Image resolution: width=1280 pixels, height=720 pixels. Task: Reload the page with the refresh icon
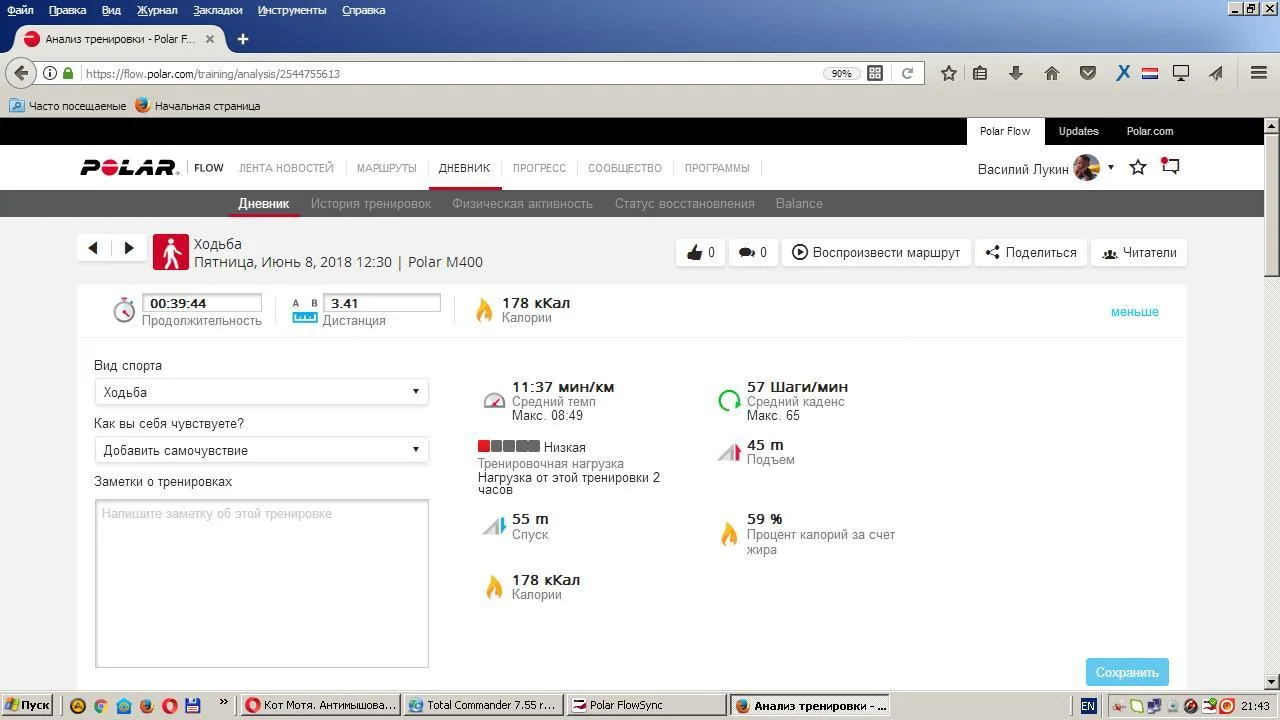907,73
